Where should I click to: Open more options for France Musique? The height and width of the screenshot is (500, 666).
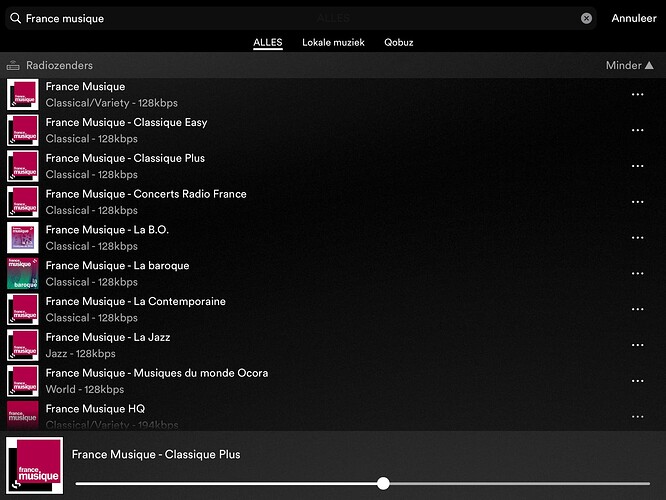(x=637, y=95)
